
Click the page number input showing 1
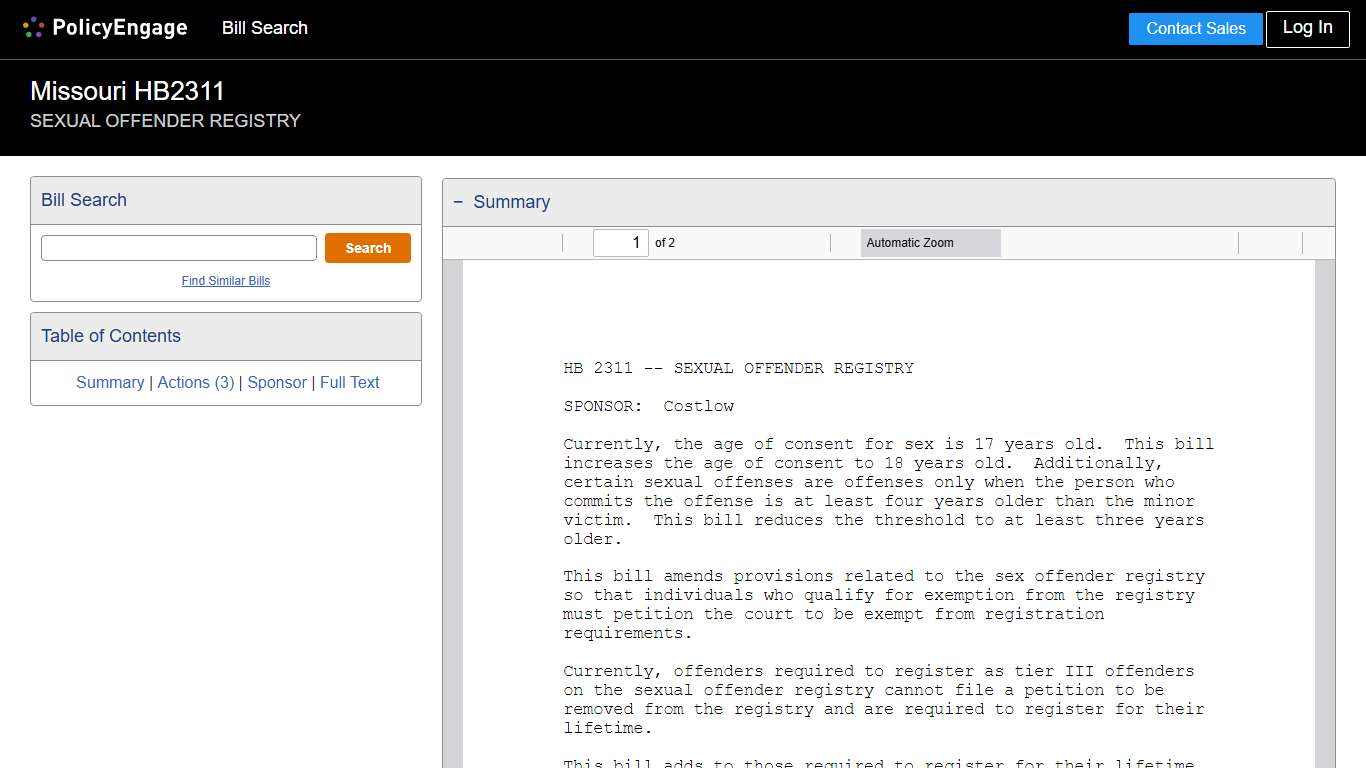coord(621,242)
